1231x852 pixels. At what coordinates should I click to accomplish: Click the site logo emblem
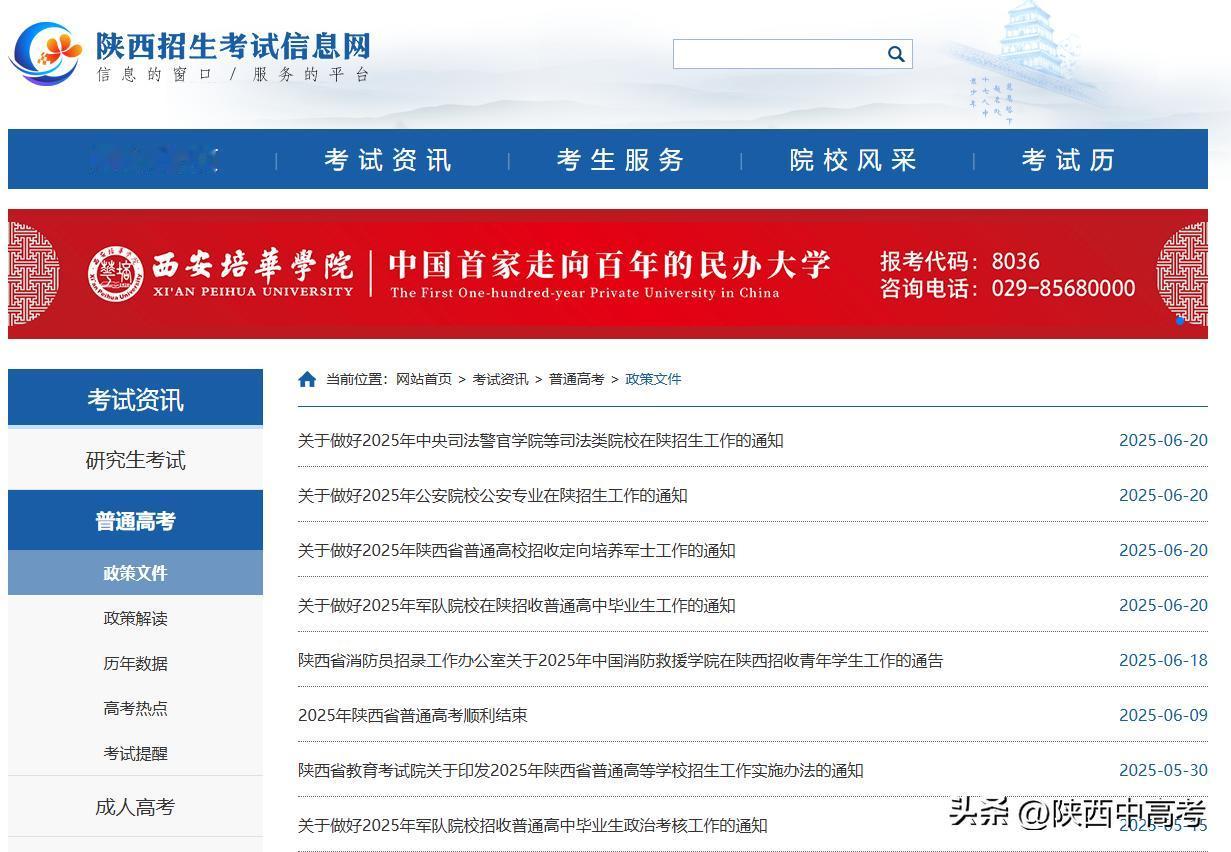[46, 54]
